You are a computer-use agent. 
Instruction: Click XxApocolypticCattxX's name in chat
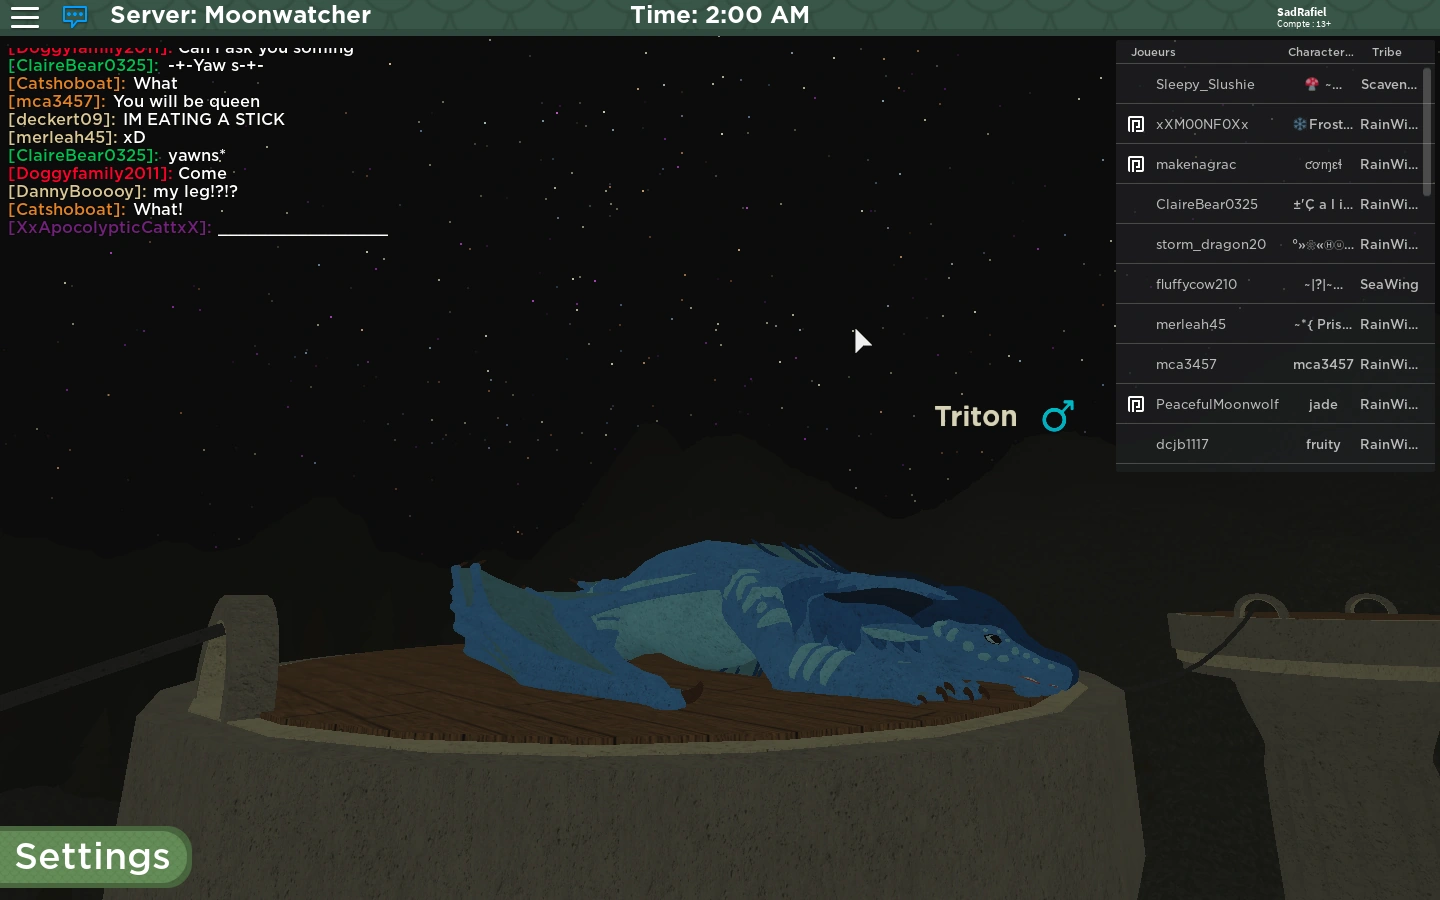tap(109, 227)
